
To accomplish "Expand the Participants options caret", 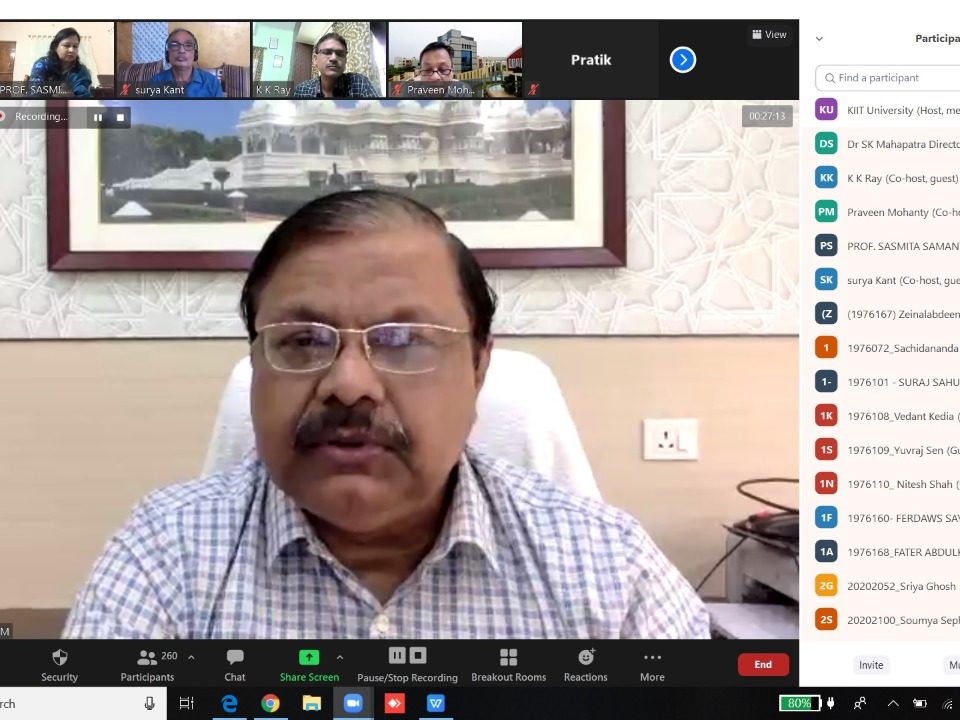I will coord(191,657).
